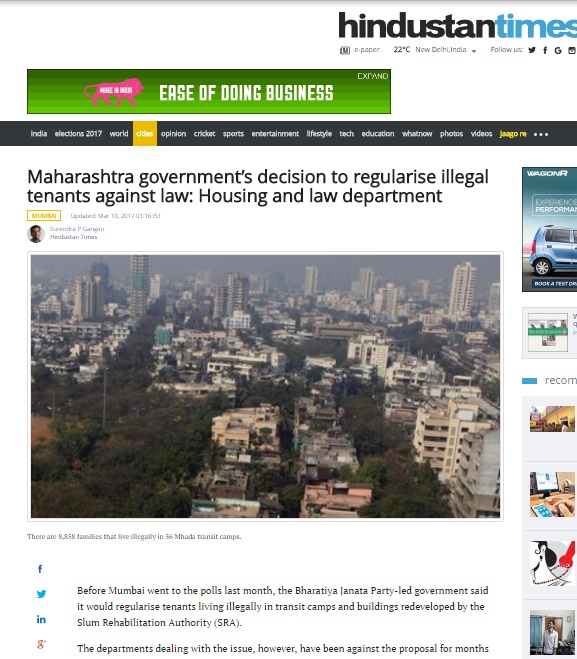Open the jaago re section

coord(513,134)
